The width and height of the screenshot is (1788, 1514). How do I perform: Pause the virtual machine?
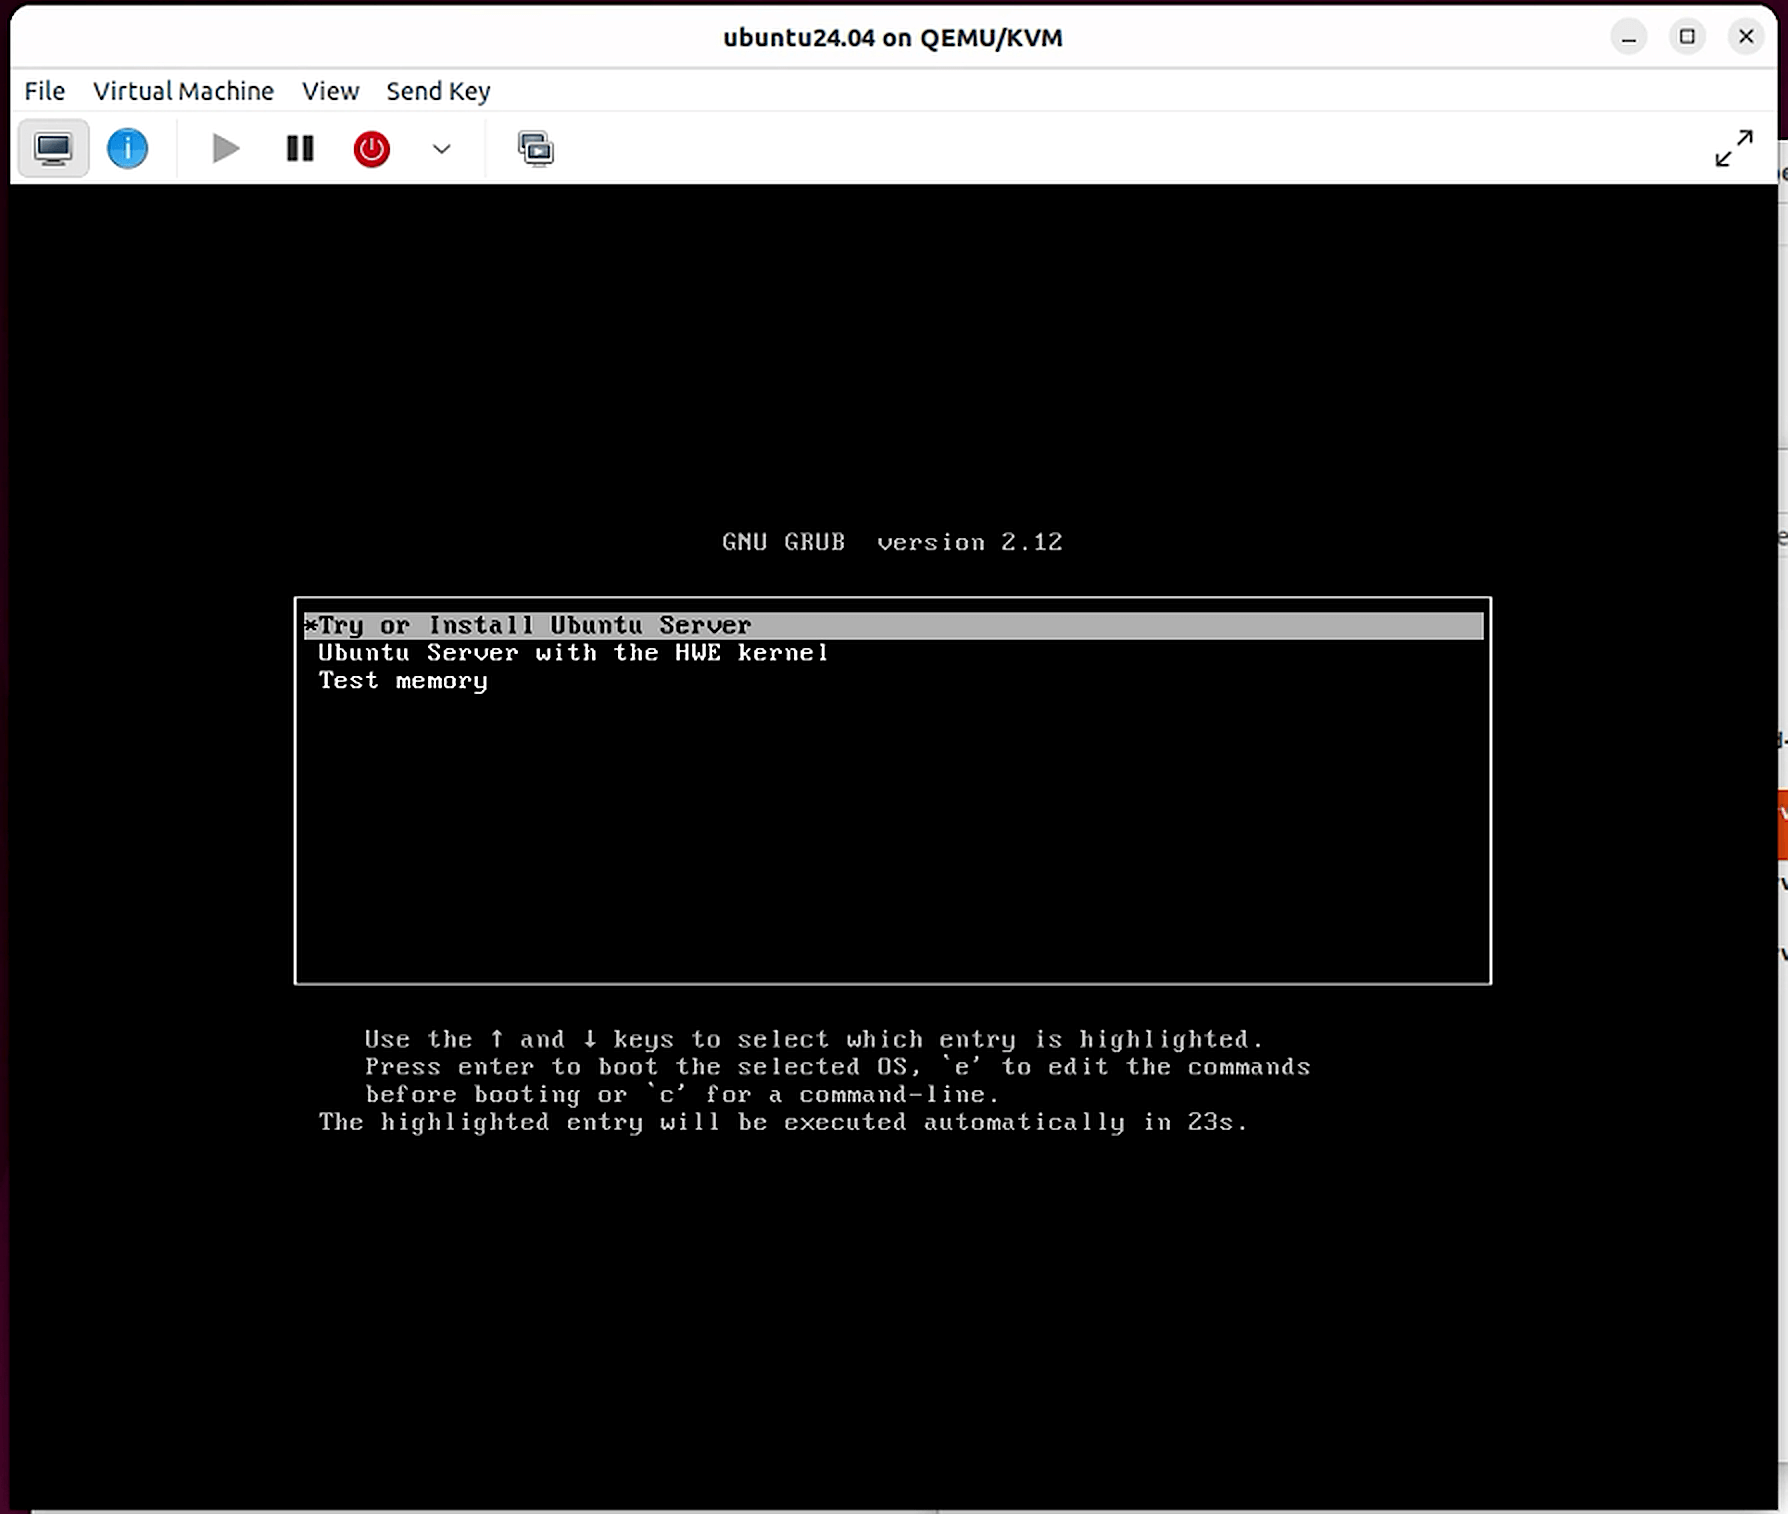point(299,149)
